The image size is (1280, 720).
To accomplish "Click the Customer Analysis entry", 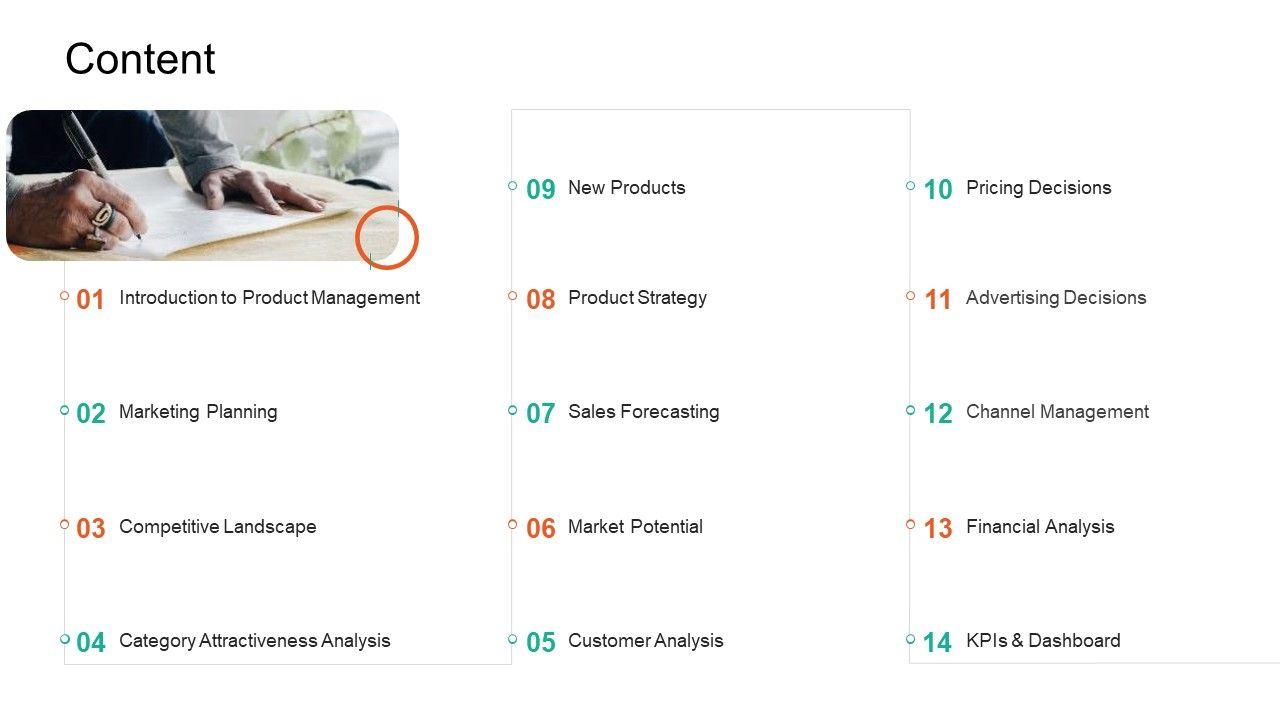I will click(x=645, y=641).
